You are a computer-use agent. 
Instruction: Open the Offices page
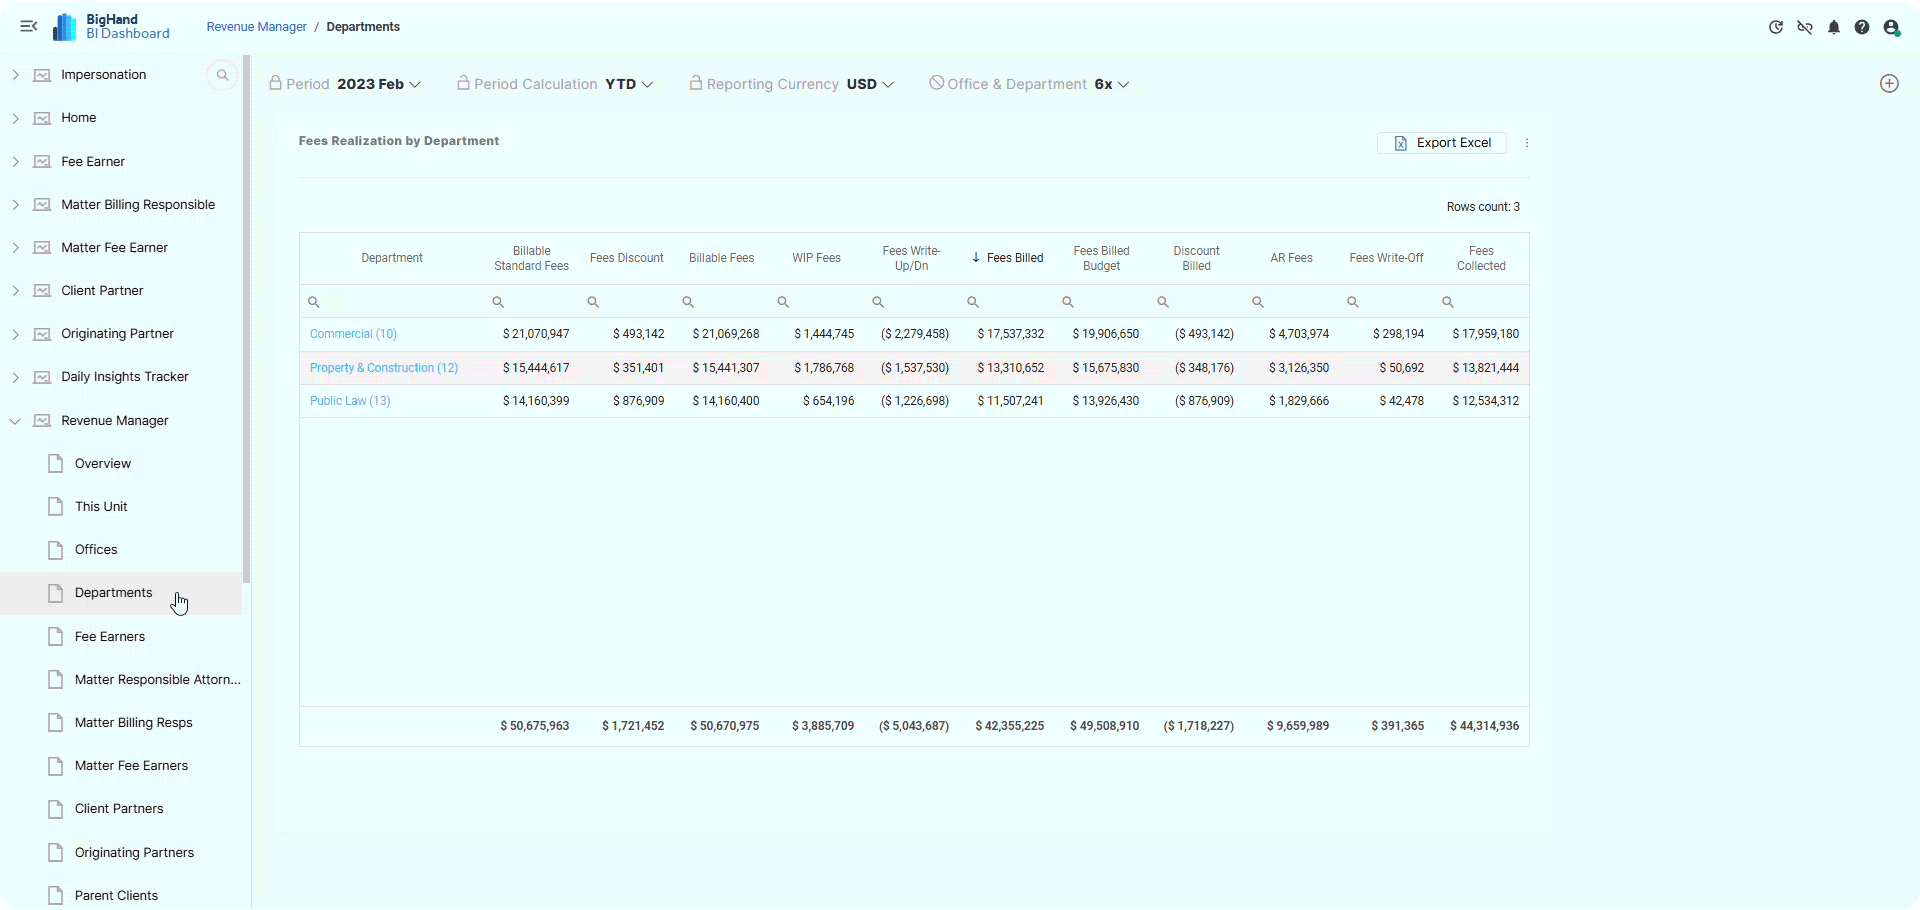click(x=96, y=550)
